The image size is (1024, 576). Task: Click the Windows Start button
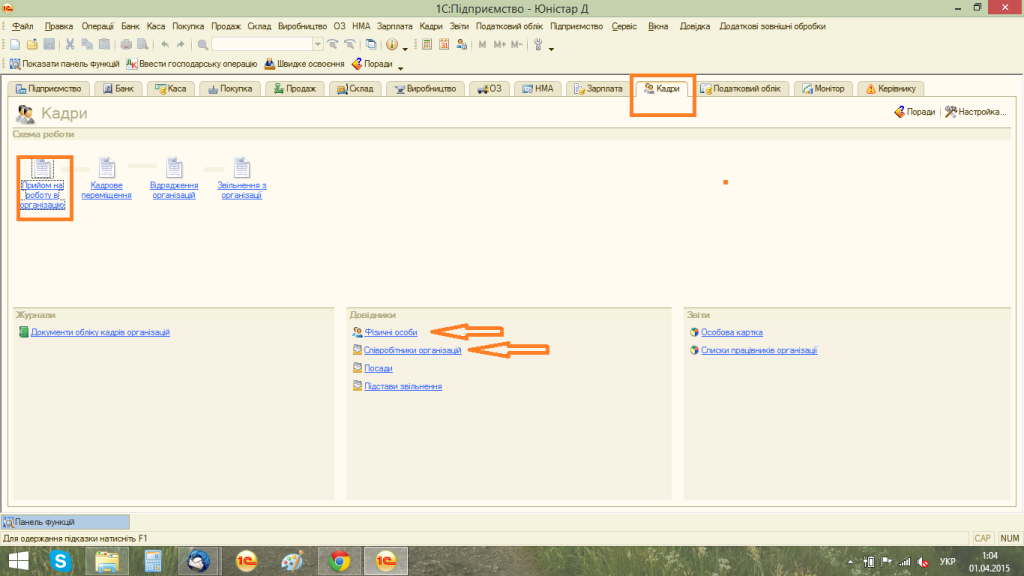pyautogui.click(x=18, y=561)
